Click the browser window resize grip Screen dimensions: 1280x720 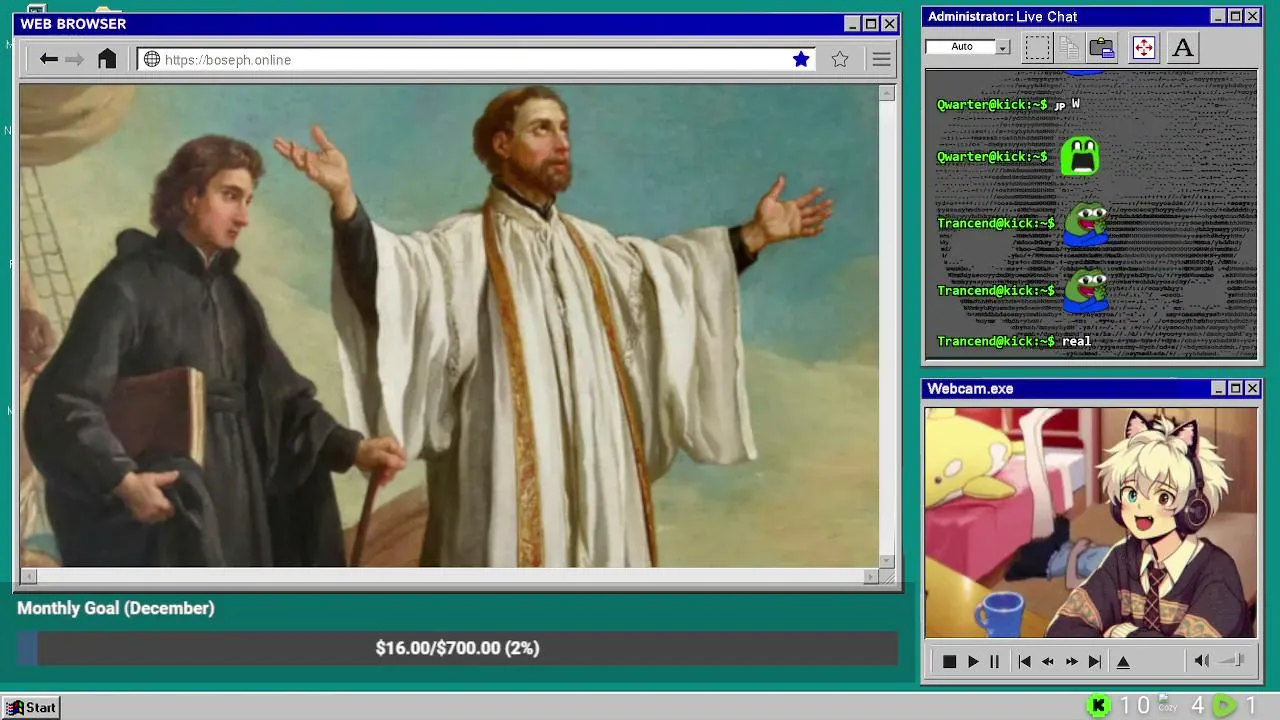pyautogui.click(x=887, y=576)
